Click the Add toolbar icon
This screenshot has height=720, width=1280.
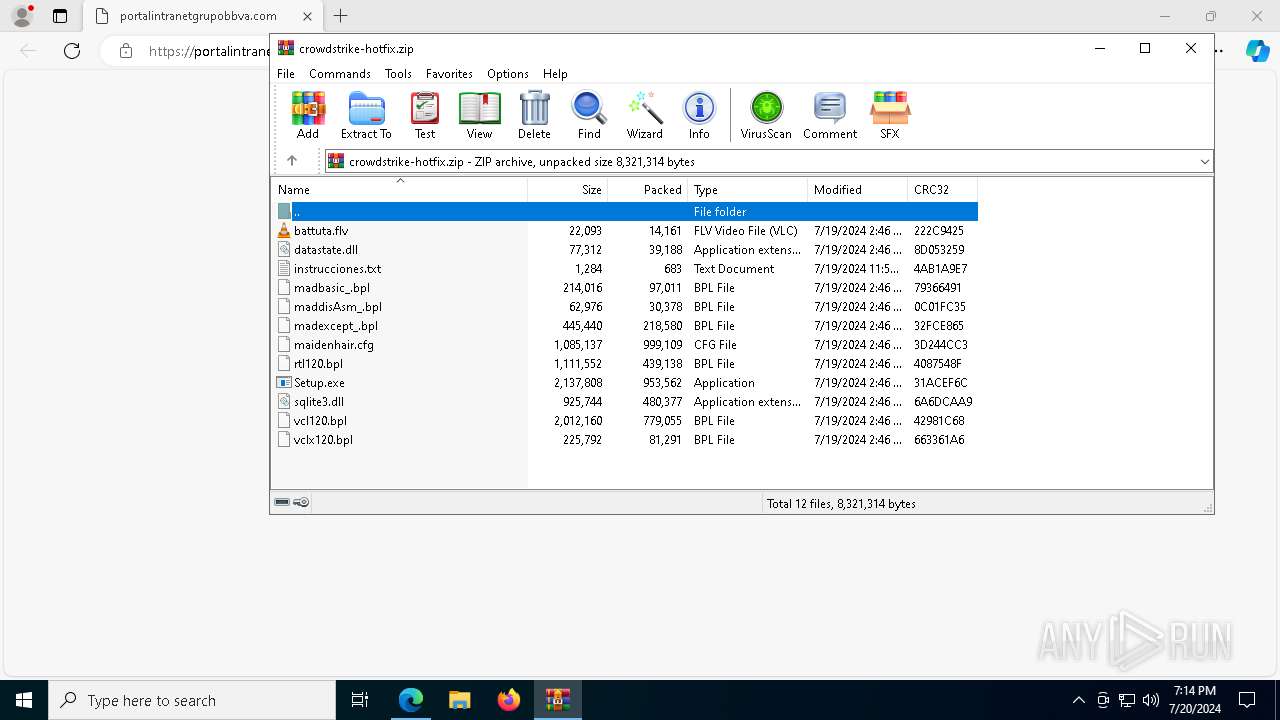point(308,115)
